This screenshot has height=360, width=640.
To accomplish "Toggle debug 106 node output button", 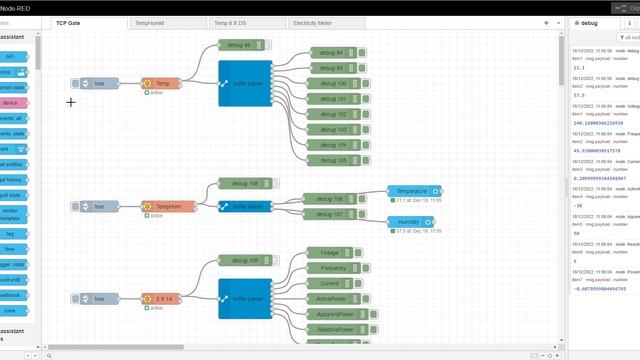I will pos(362,199).
